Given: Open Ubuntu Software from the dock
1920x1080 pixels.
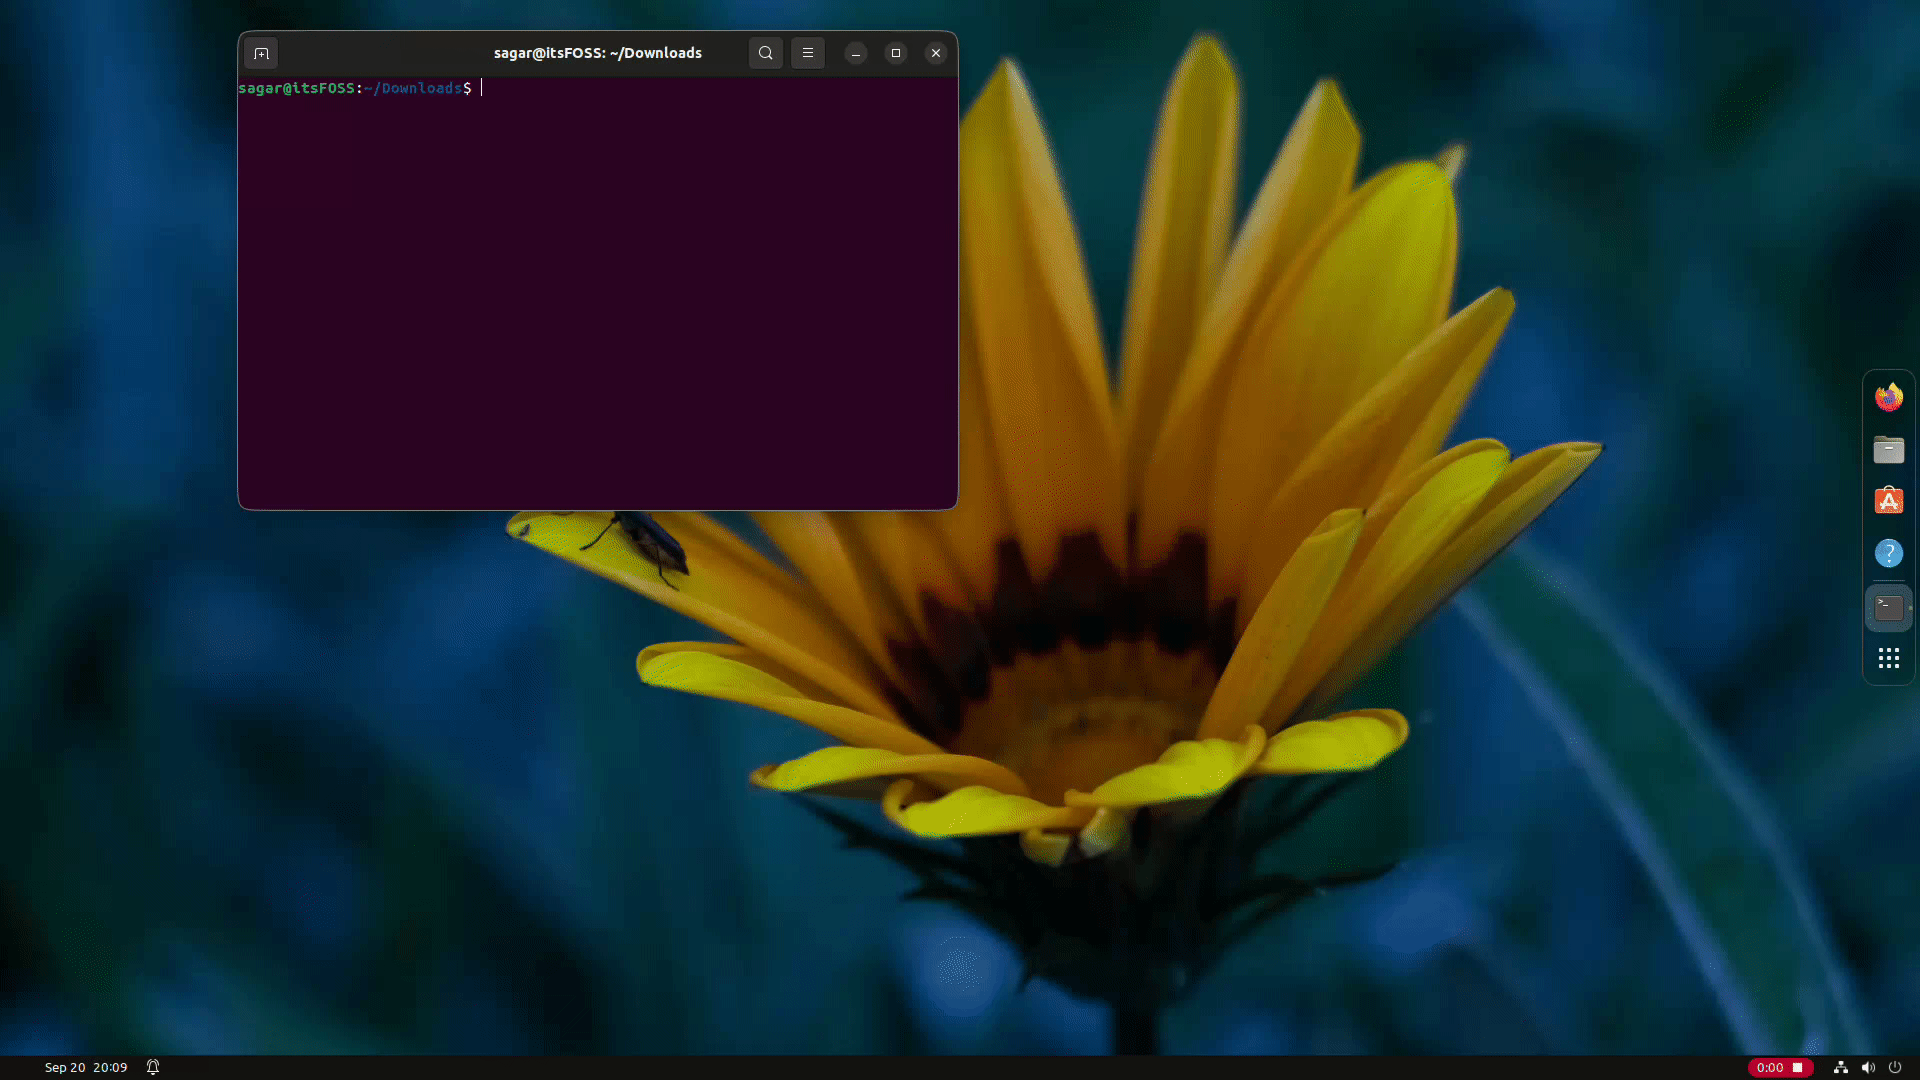Looking at the screenshot, I should pos(1888,501).
